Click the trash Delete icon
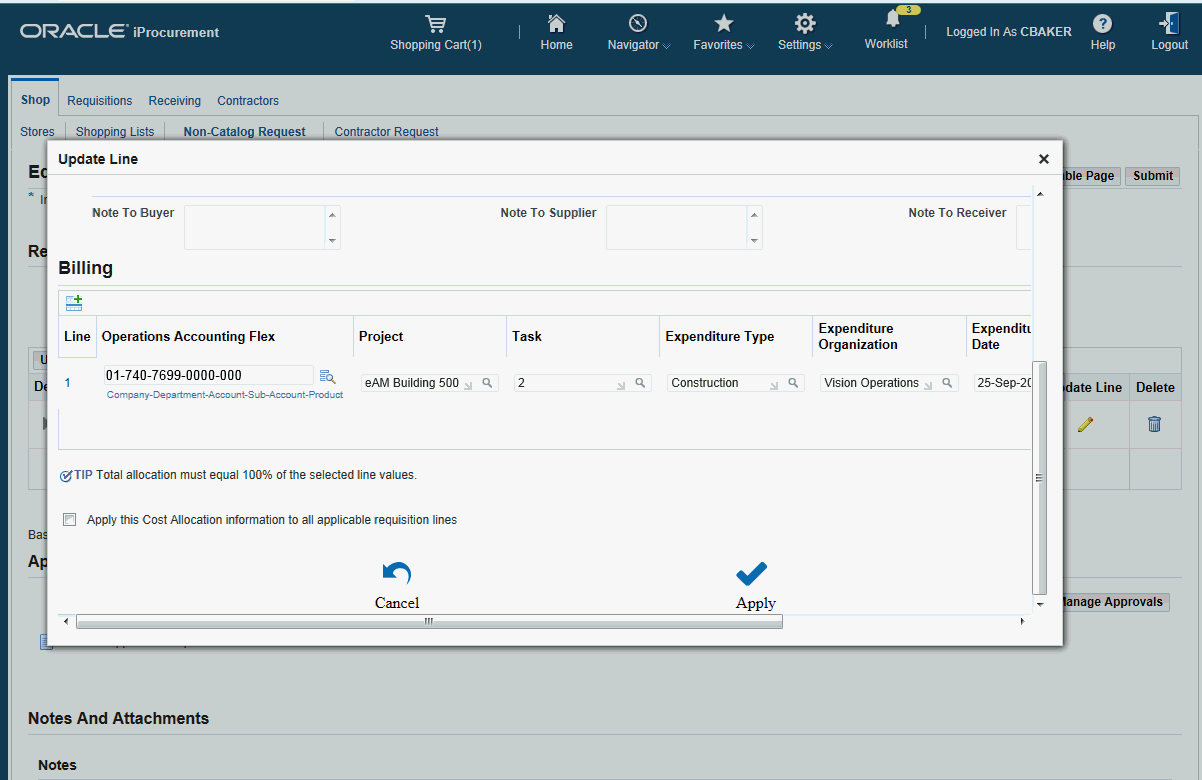This screenshot has height=780, width=1202. [x=1154, y=424]
